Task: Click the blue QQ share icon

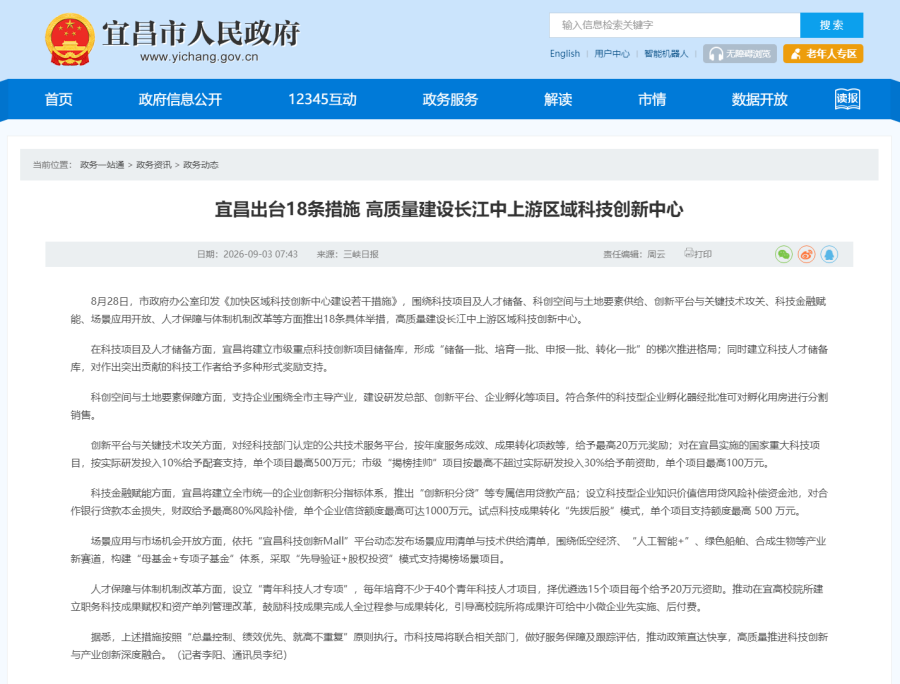Action: pos(829,254)
